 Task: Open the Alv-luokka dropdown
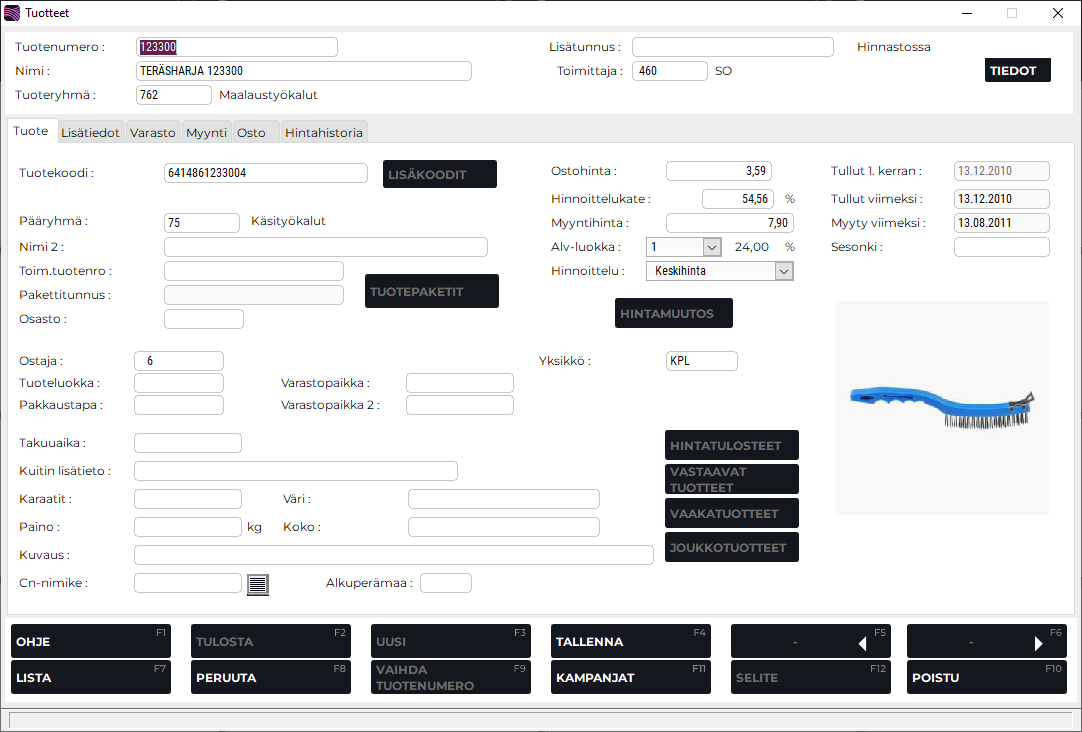pyautogui.click(x=711, y=247)
